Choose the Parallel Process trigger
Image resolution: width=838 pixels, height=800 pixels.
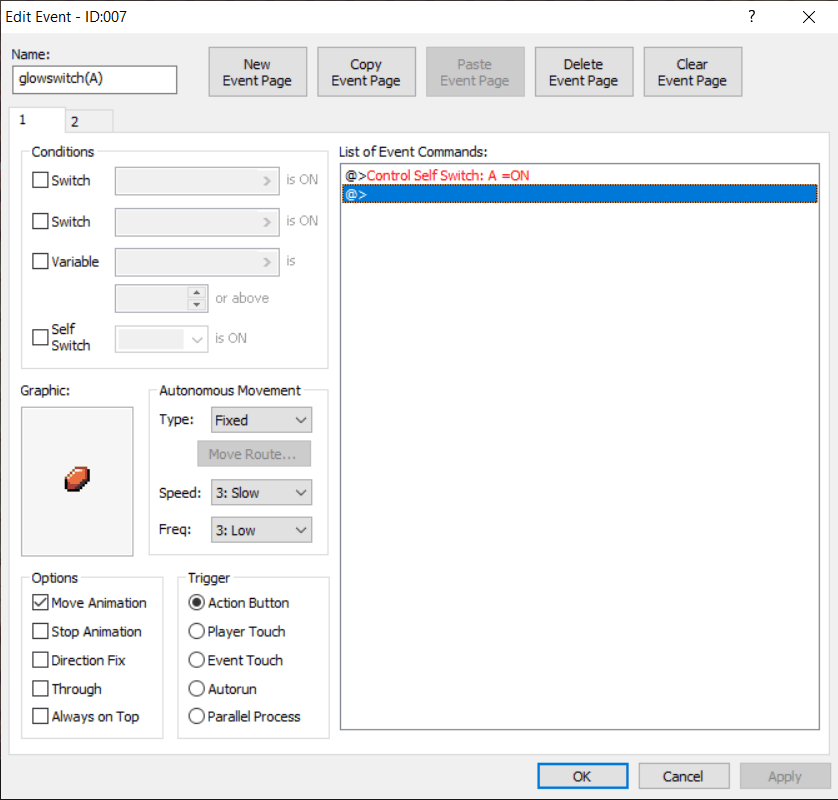(197, 716)
